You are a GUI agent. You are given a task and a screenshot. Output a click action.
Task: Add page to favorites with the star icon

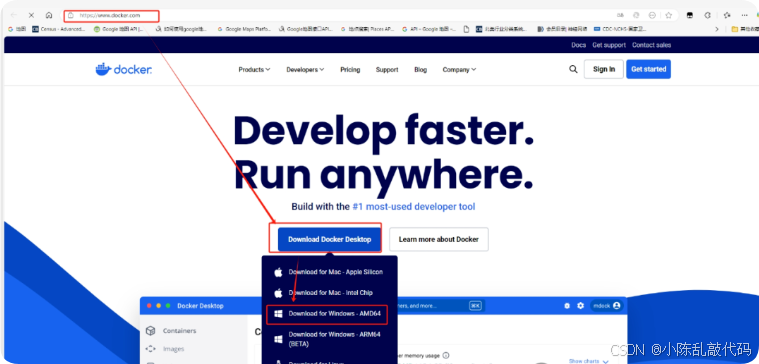coord(668,15)
